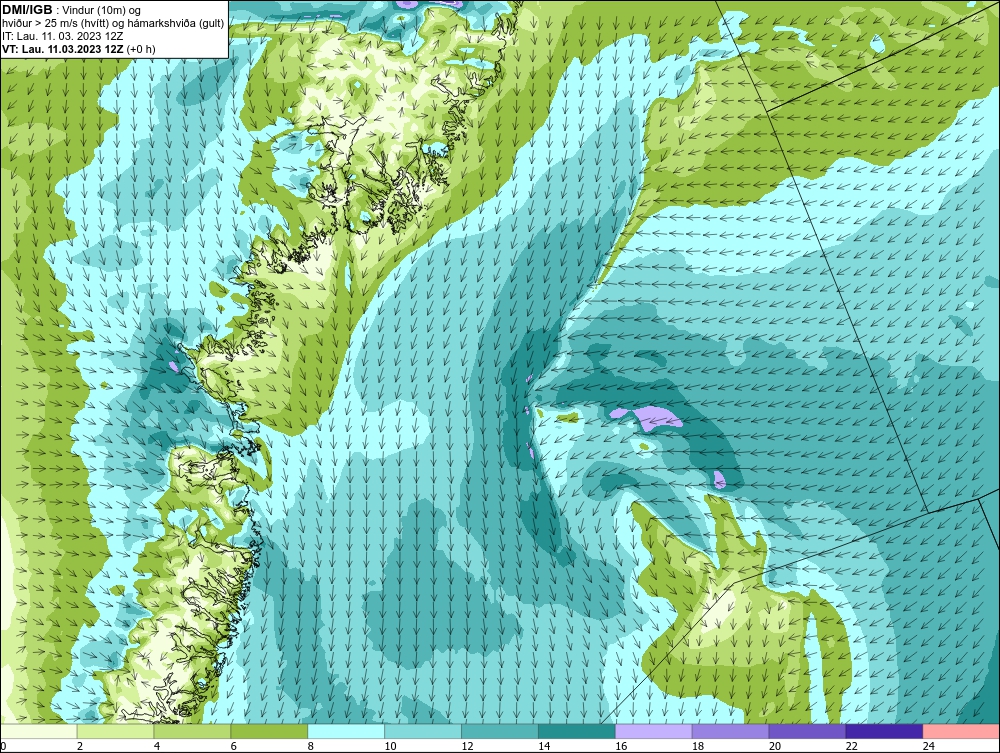1000x753 pixels.
Task: Click the 18-20 m/s medium purple swatch
Action: pyautogui.click(x=730, y=731)
